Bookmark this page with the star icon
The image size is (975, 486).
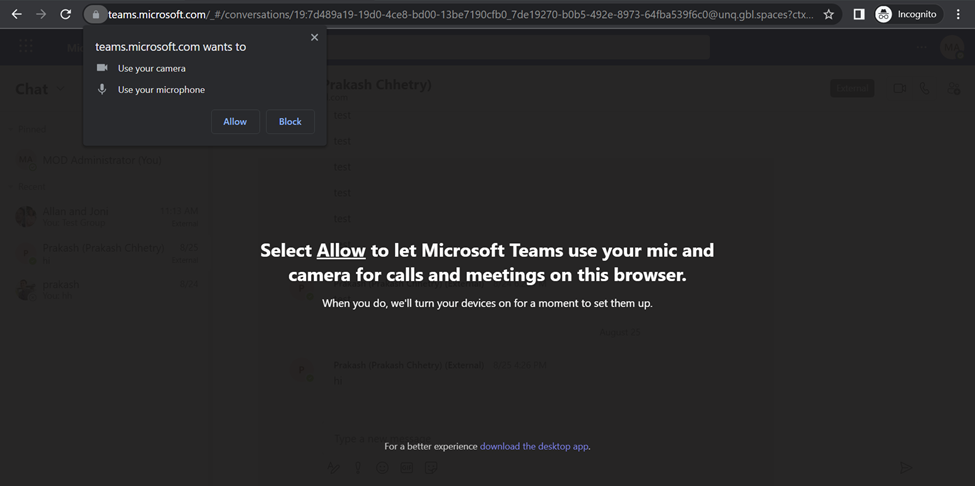pyautogui.click(x=828, y=14)
